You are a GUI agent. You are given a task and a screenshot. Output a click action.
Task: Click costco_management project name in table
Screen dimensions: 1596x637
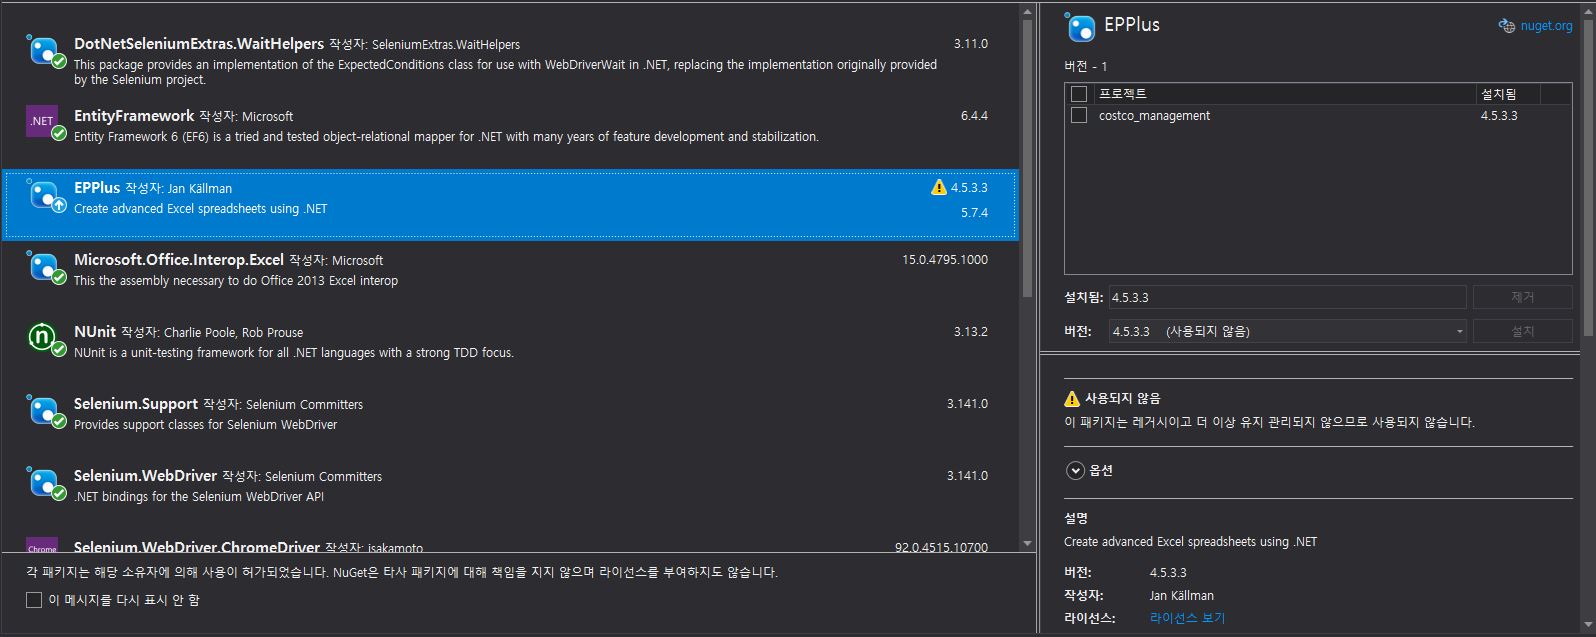[x=1154, y=116]
